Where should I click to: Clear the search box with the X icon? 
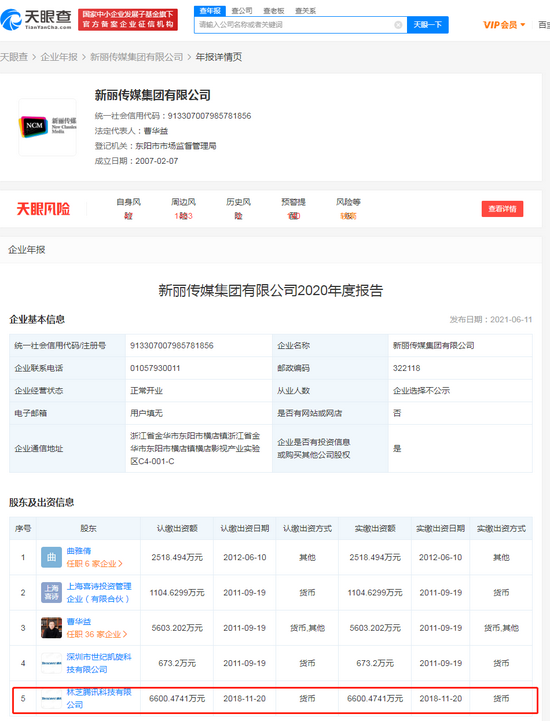coord(398,25)
